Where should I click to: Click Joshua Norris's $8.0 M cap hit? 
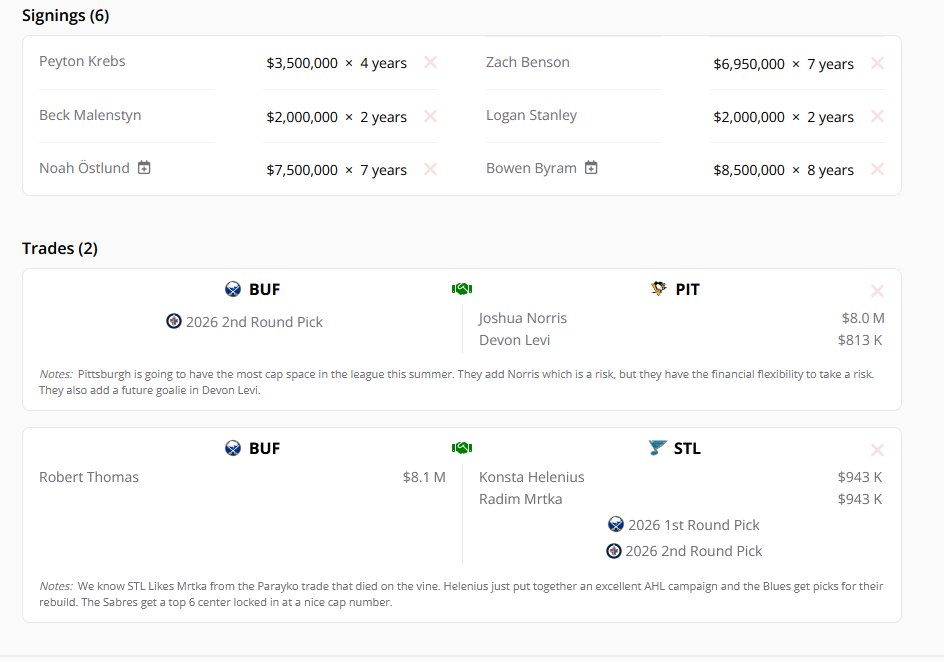tap(863, 318)
